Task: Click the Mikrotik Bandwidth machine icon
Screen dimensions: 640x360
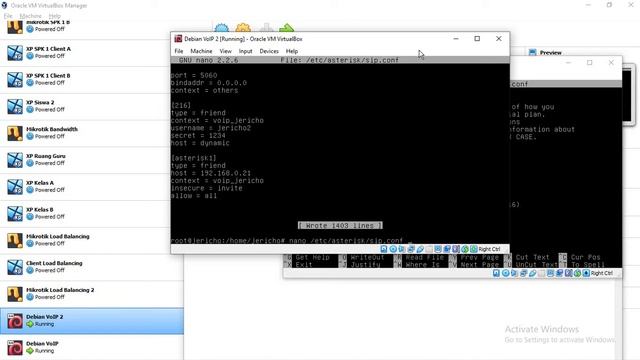Action: coord(15,133)
